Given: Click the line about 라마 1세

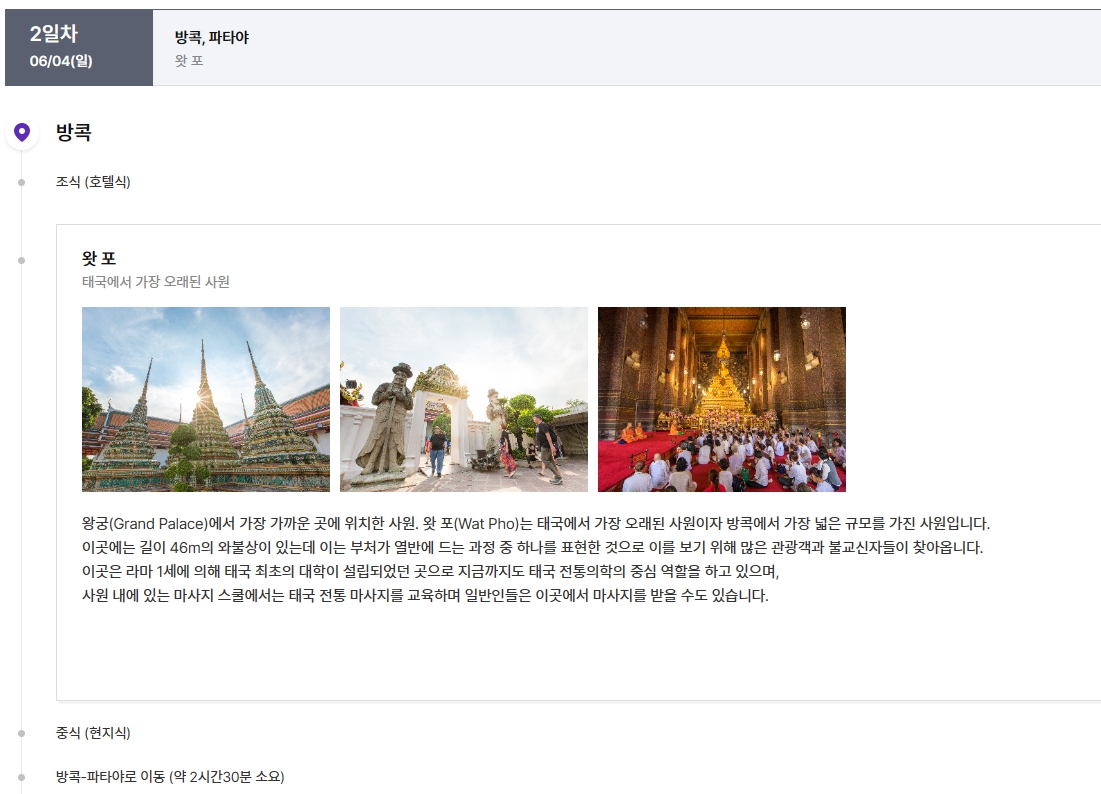Looking at the screenshot, I should click(x=430, y=571).
